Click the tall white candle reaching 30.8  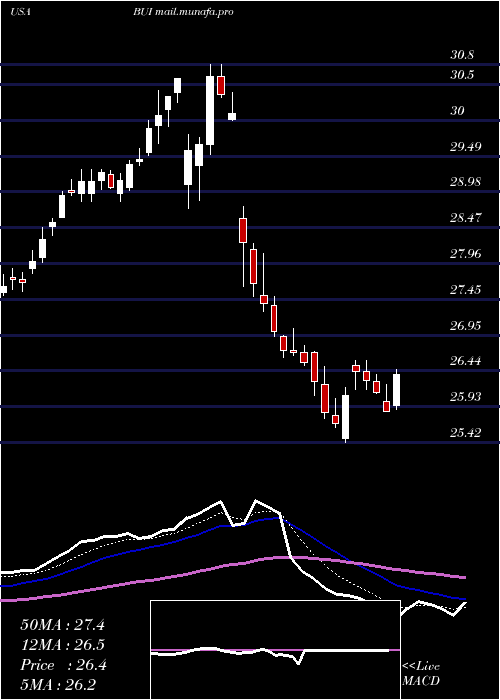(210, 110)
